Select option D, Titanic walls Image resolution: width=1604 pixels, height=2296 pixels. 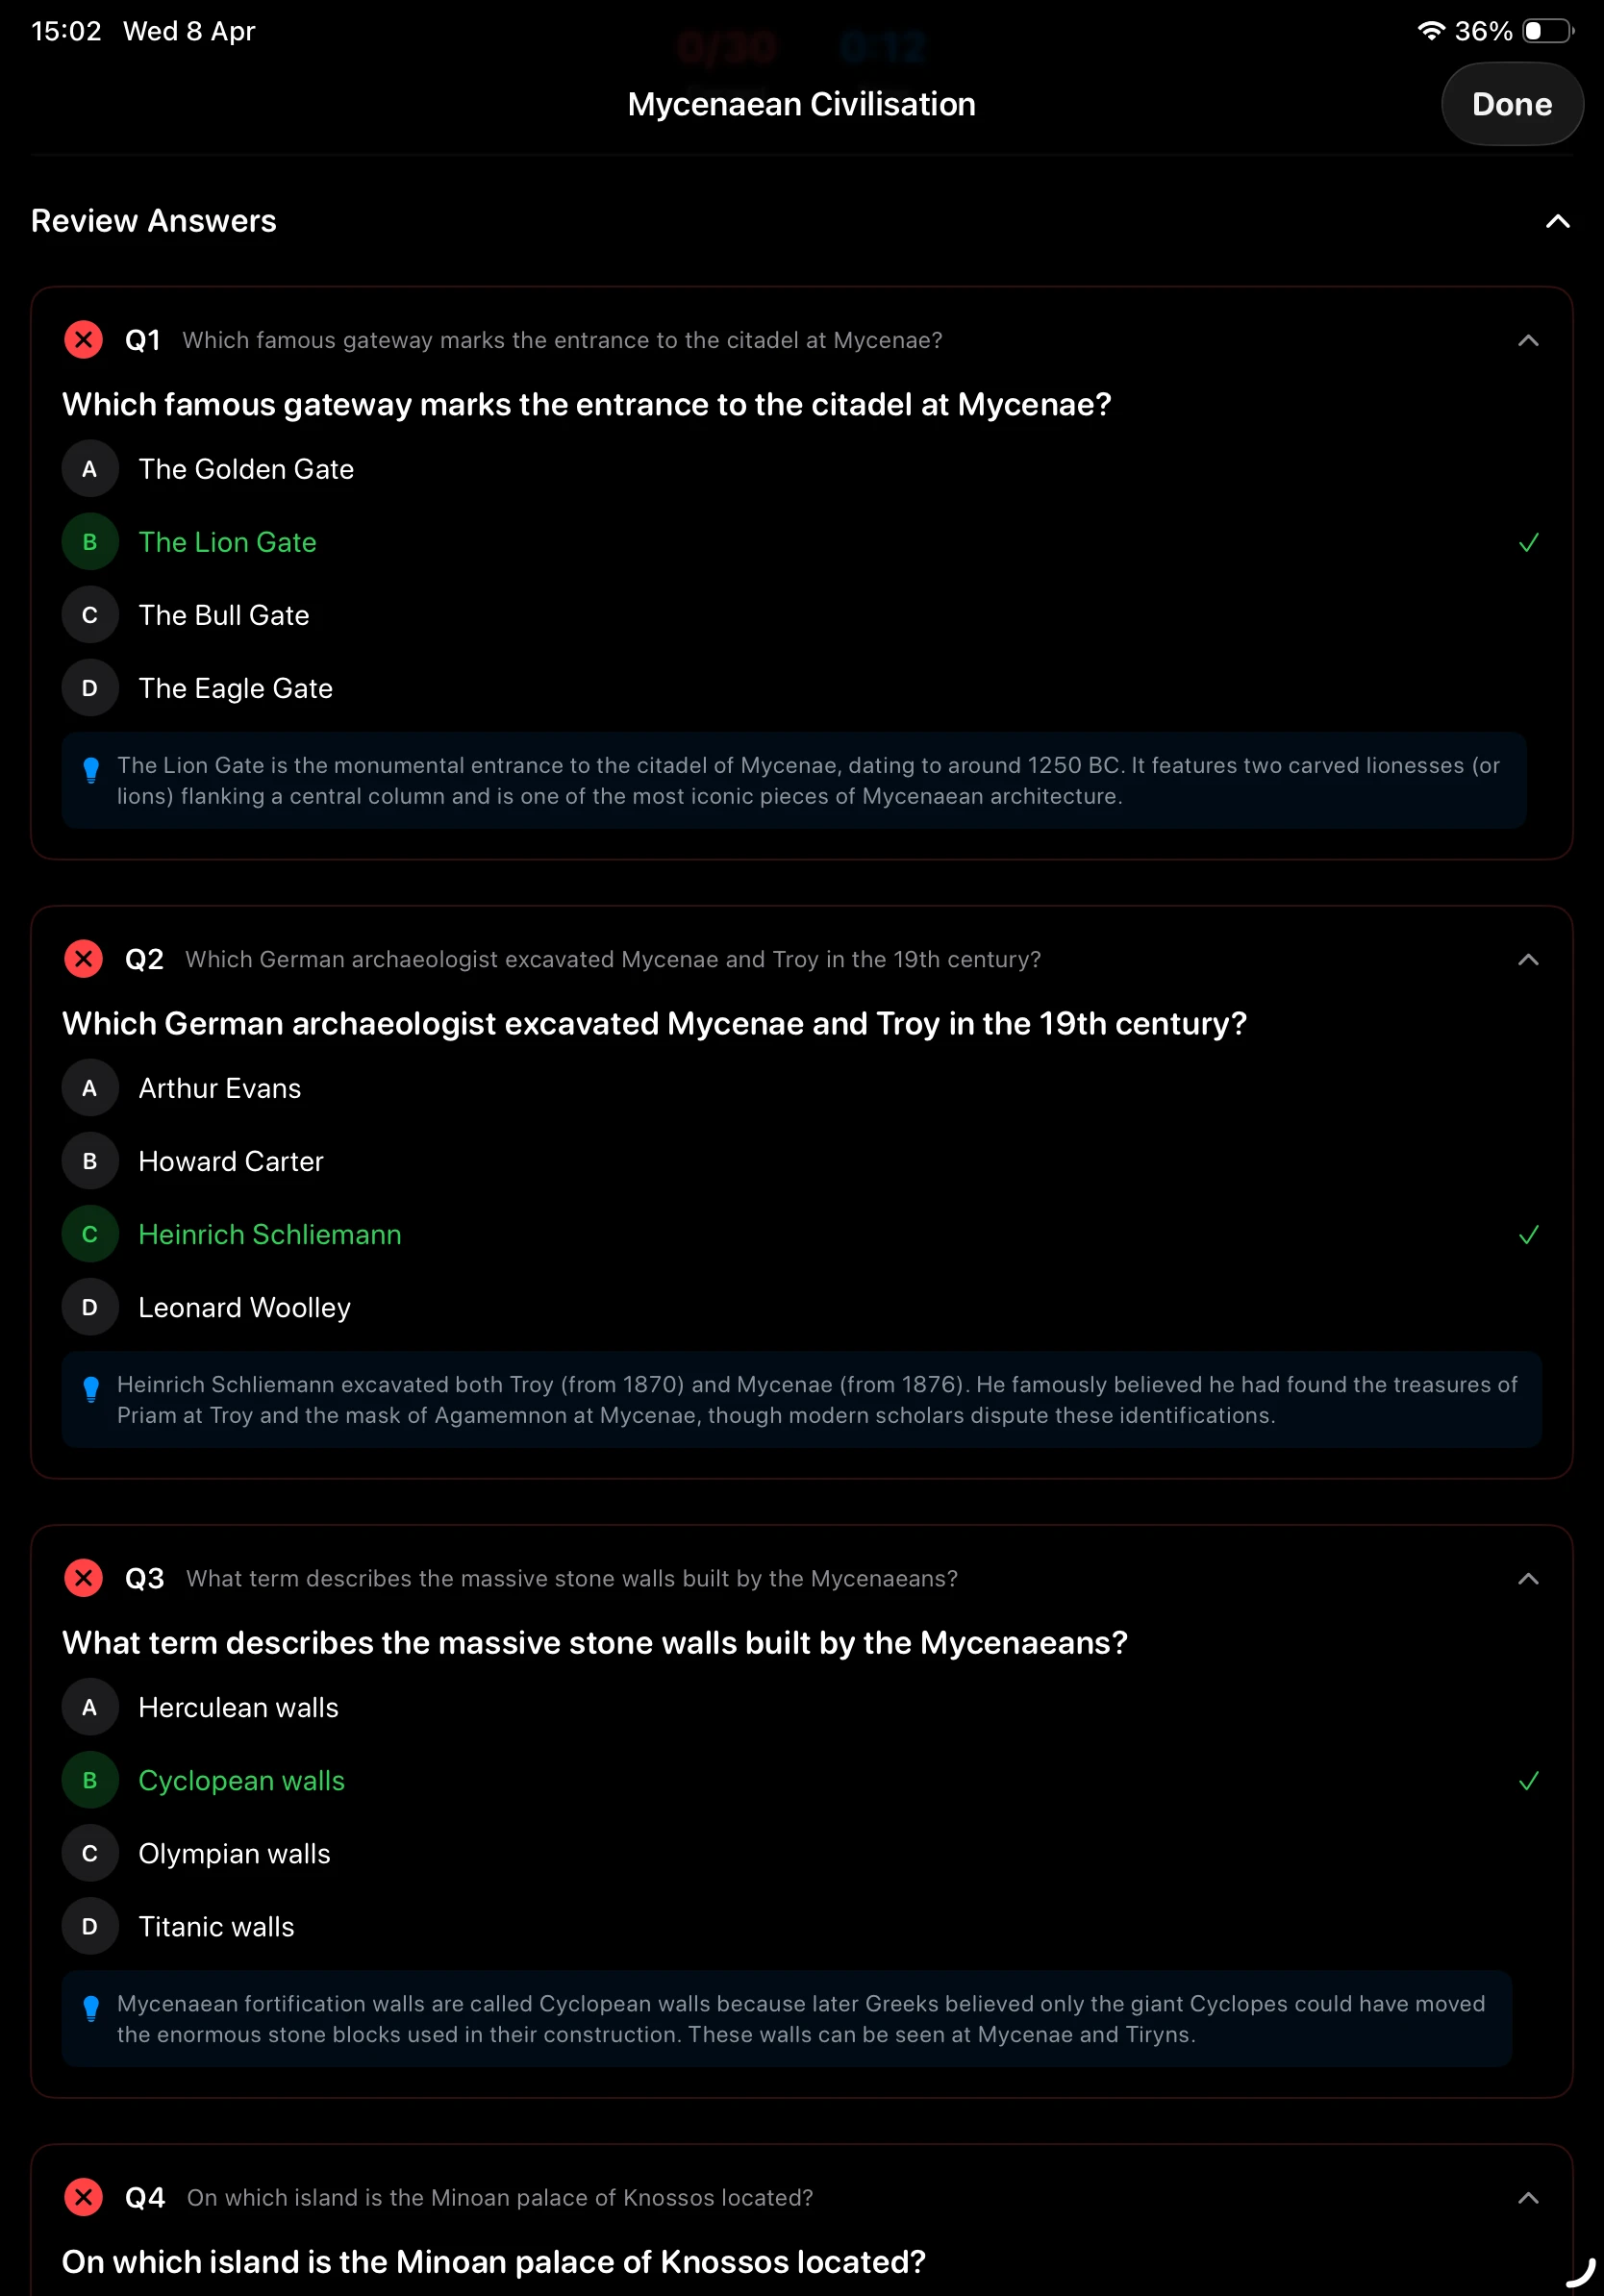click(x=216, y=1926)
